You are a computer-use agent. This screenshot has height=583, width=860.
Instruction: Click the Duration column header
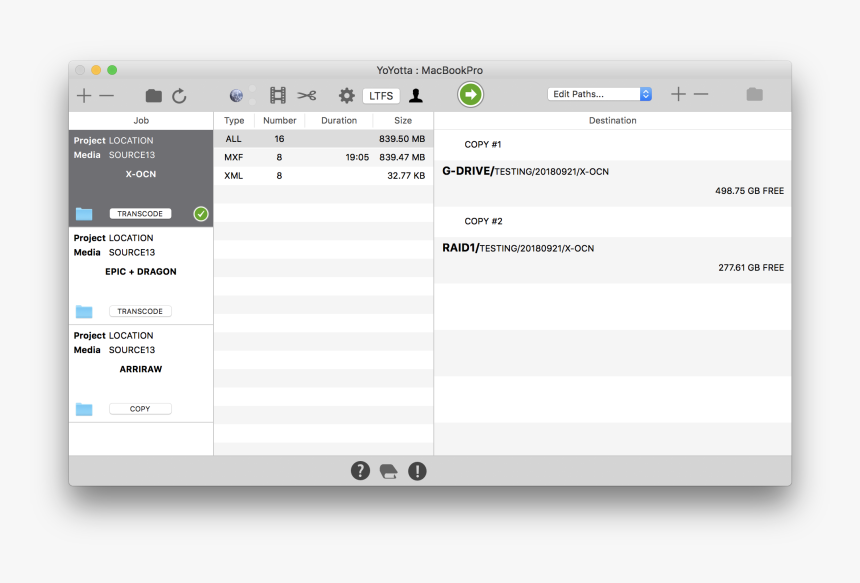(x=338, y=120)
